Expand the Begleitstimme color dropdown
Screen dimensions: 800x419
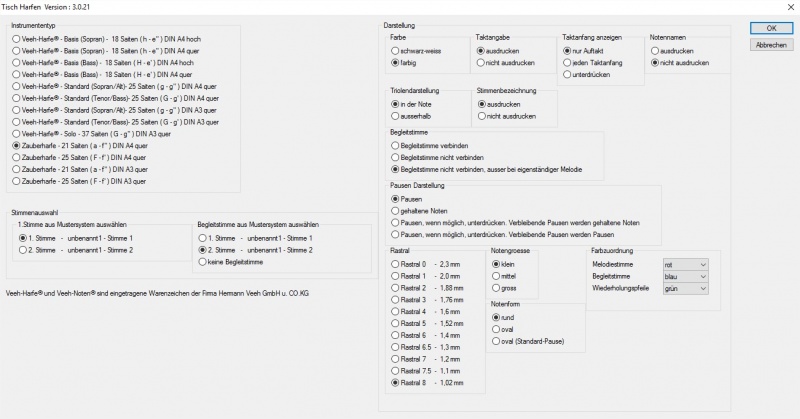pos(685,277)
